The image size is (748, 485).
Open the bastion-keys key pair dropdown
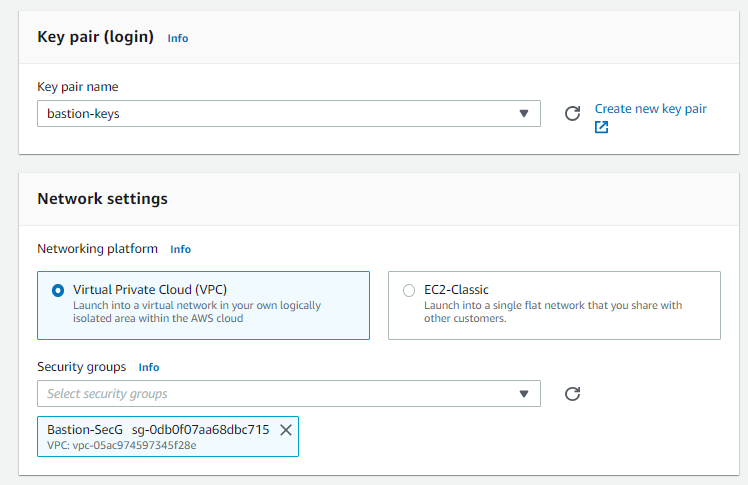(x=289, y=114)
